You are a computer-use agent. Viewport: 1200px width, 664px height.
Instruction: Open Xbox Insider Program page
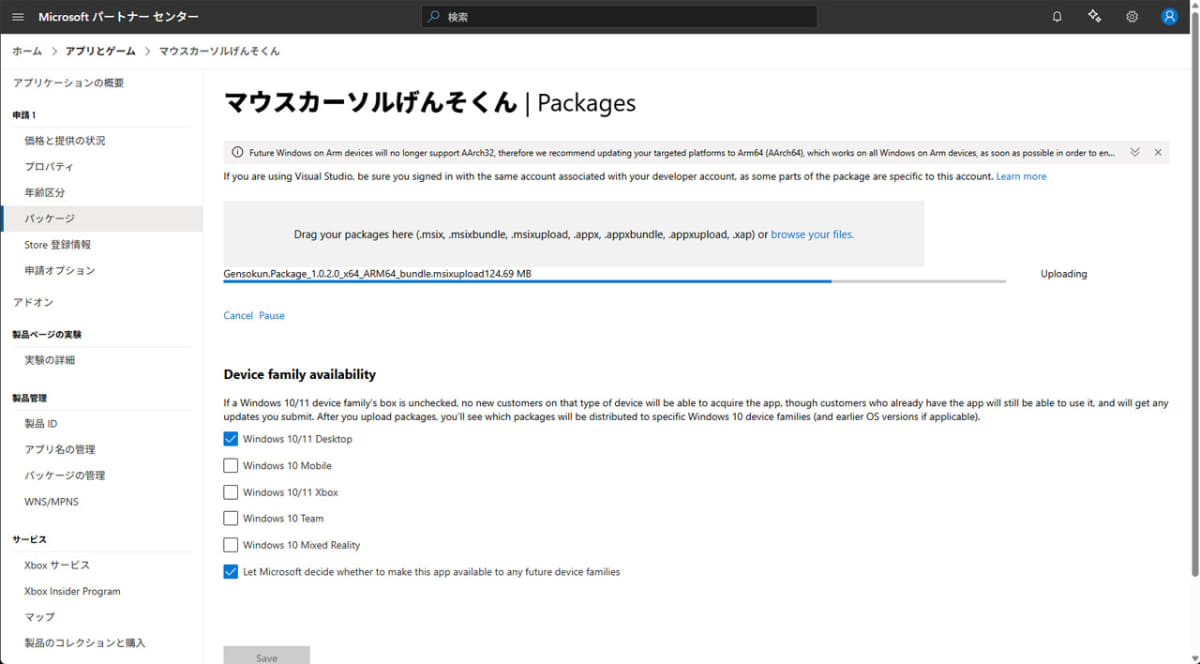72,592
